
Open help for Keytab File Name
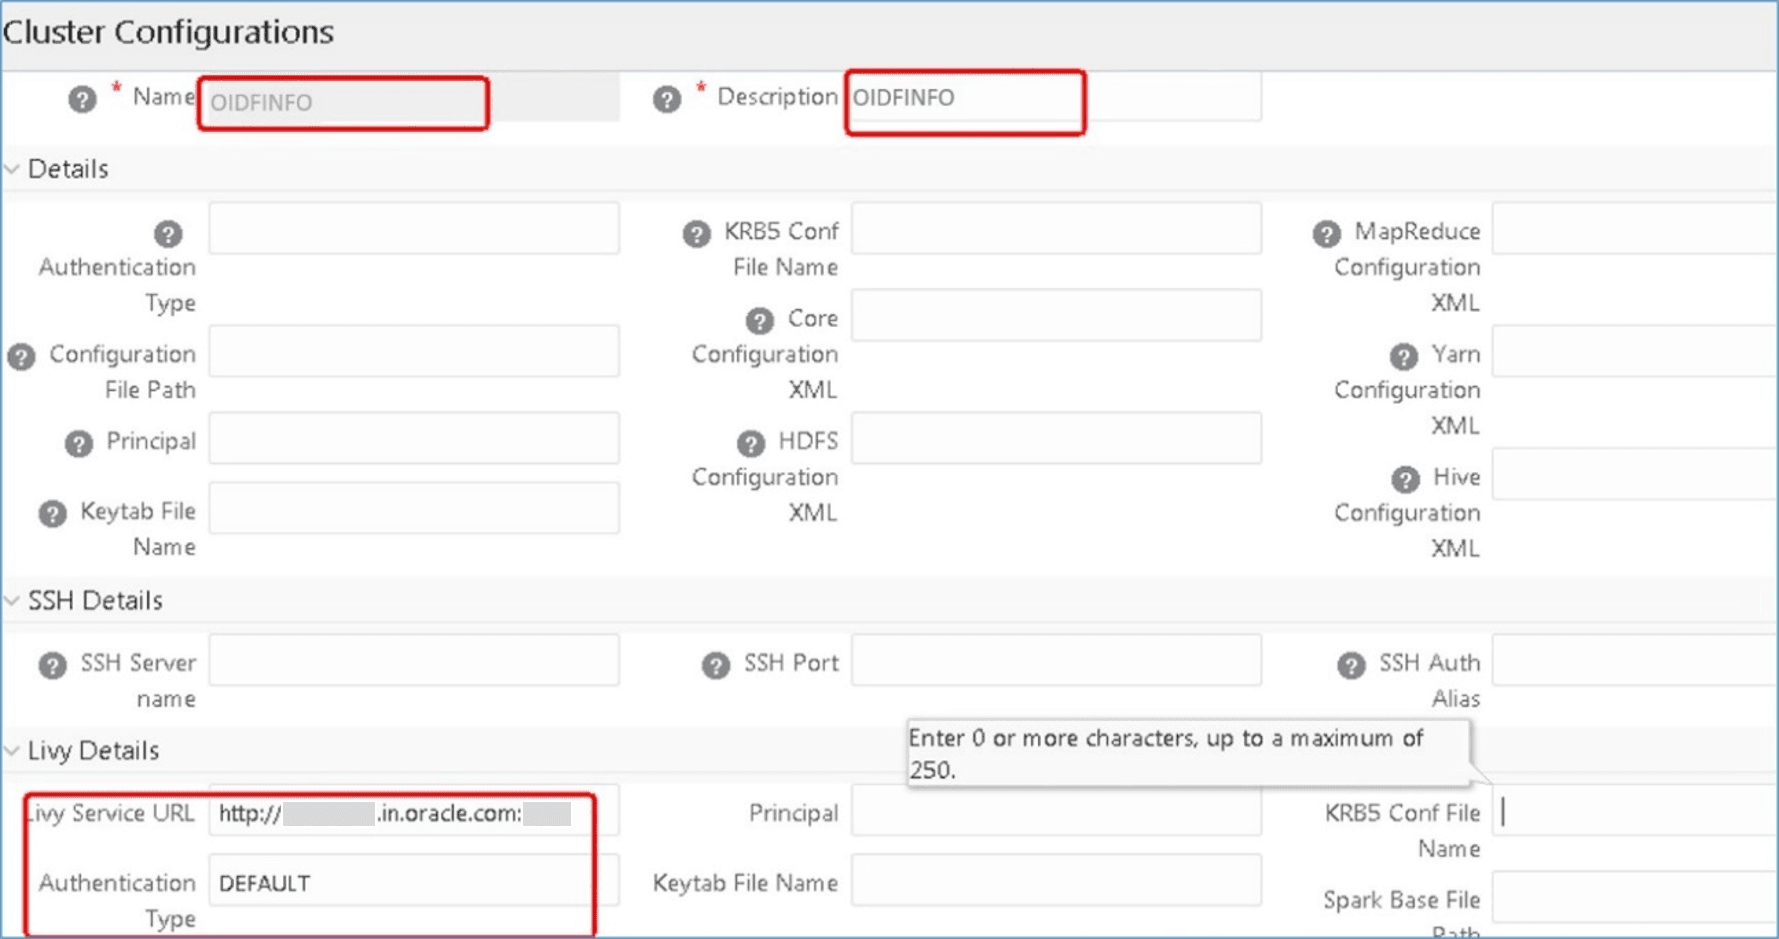[x=52, y=512]
